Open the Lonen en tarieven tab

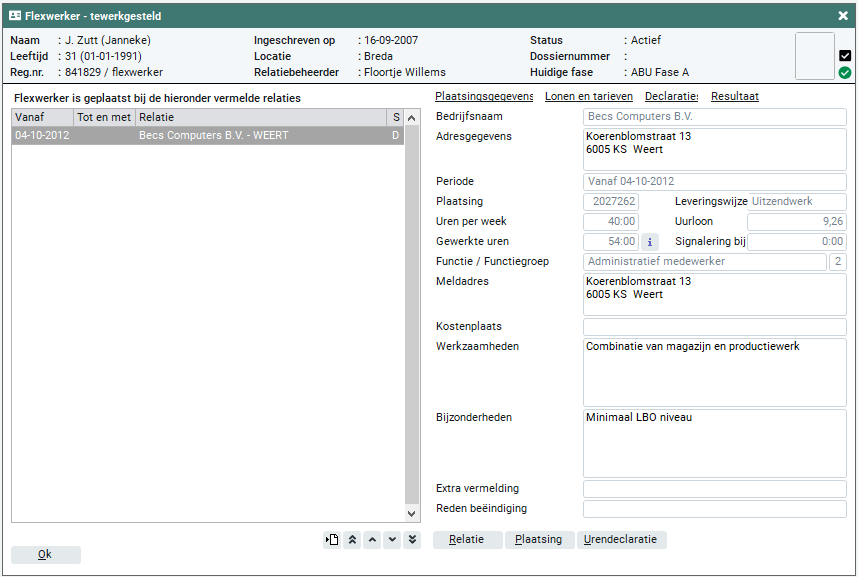point(589,97)
